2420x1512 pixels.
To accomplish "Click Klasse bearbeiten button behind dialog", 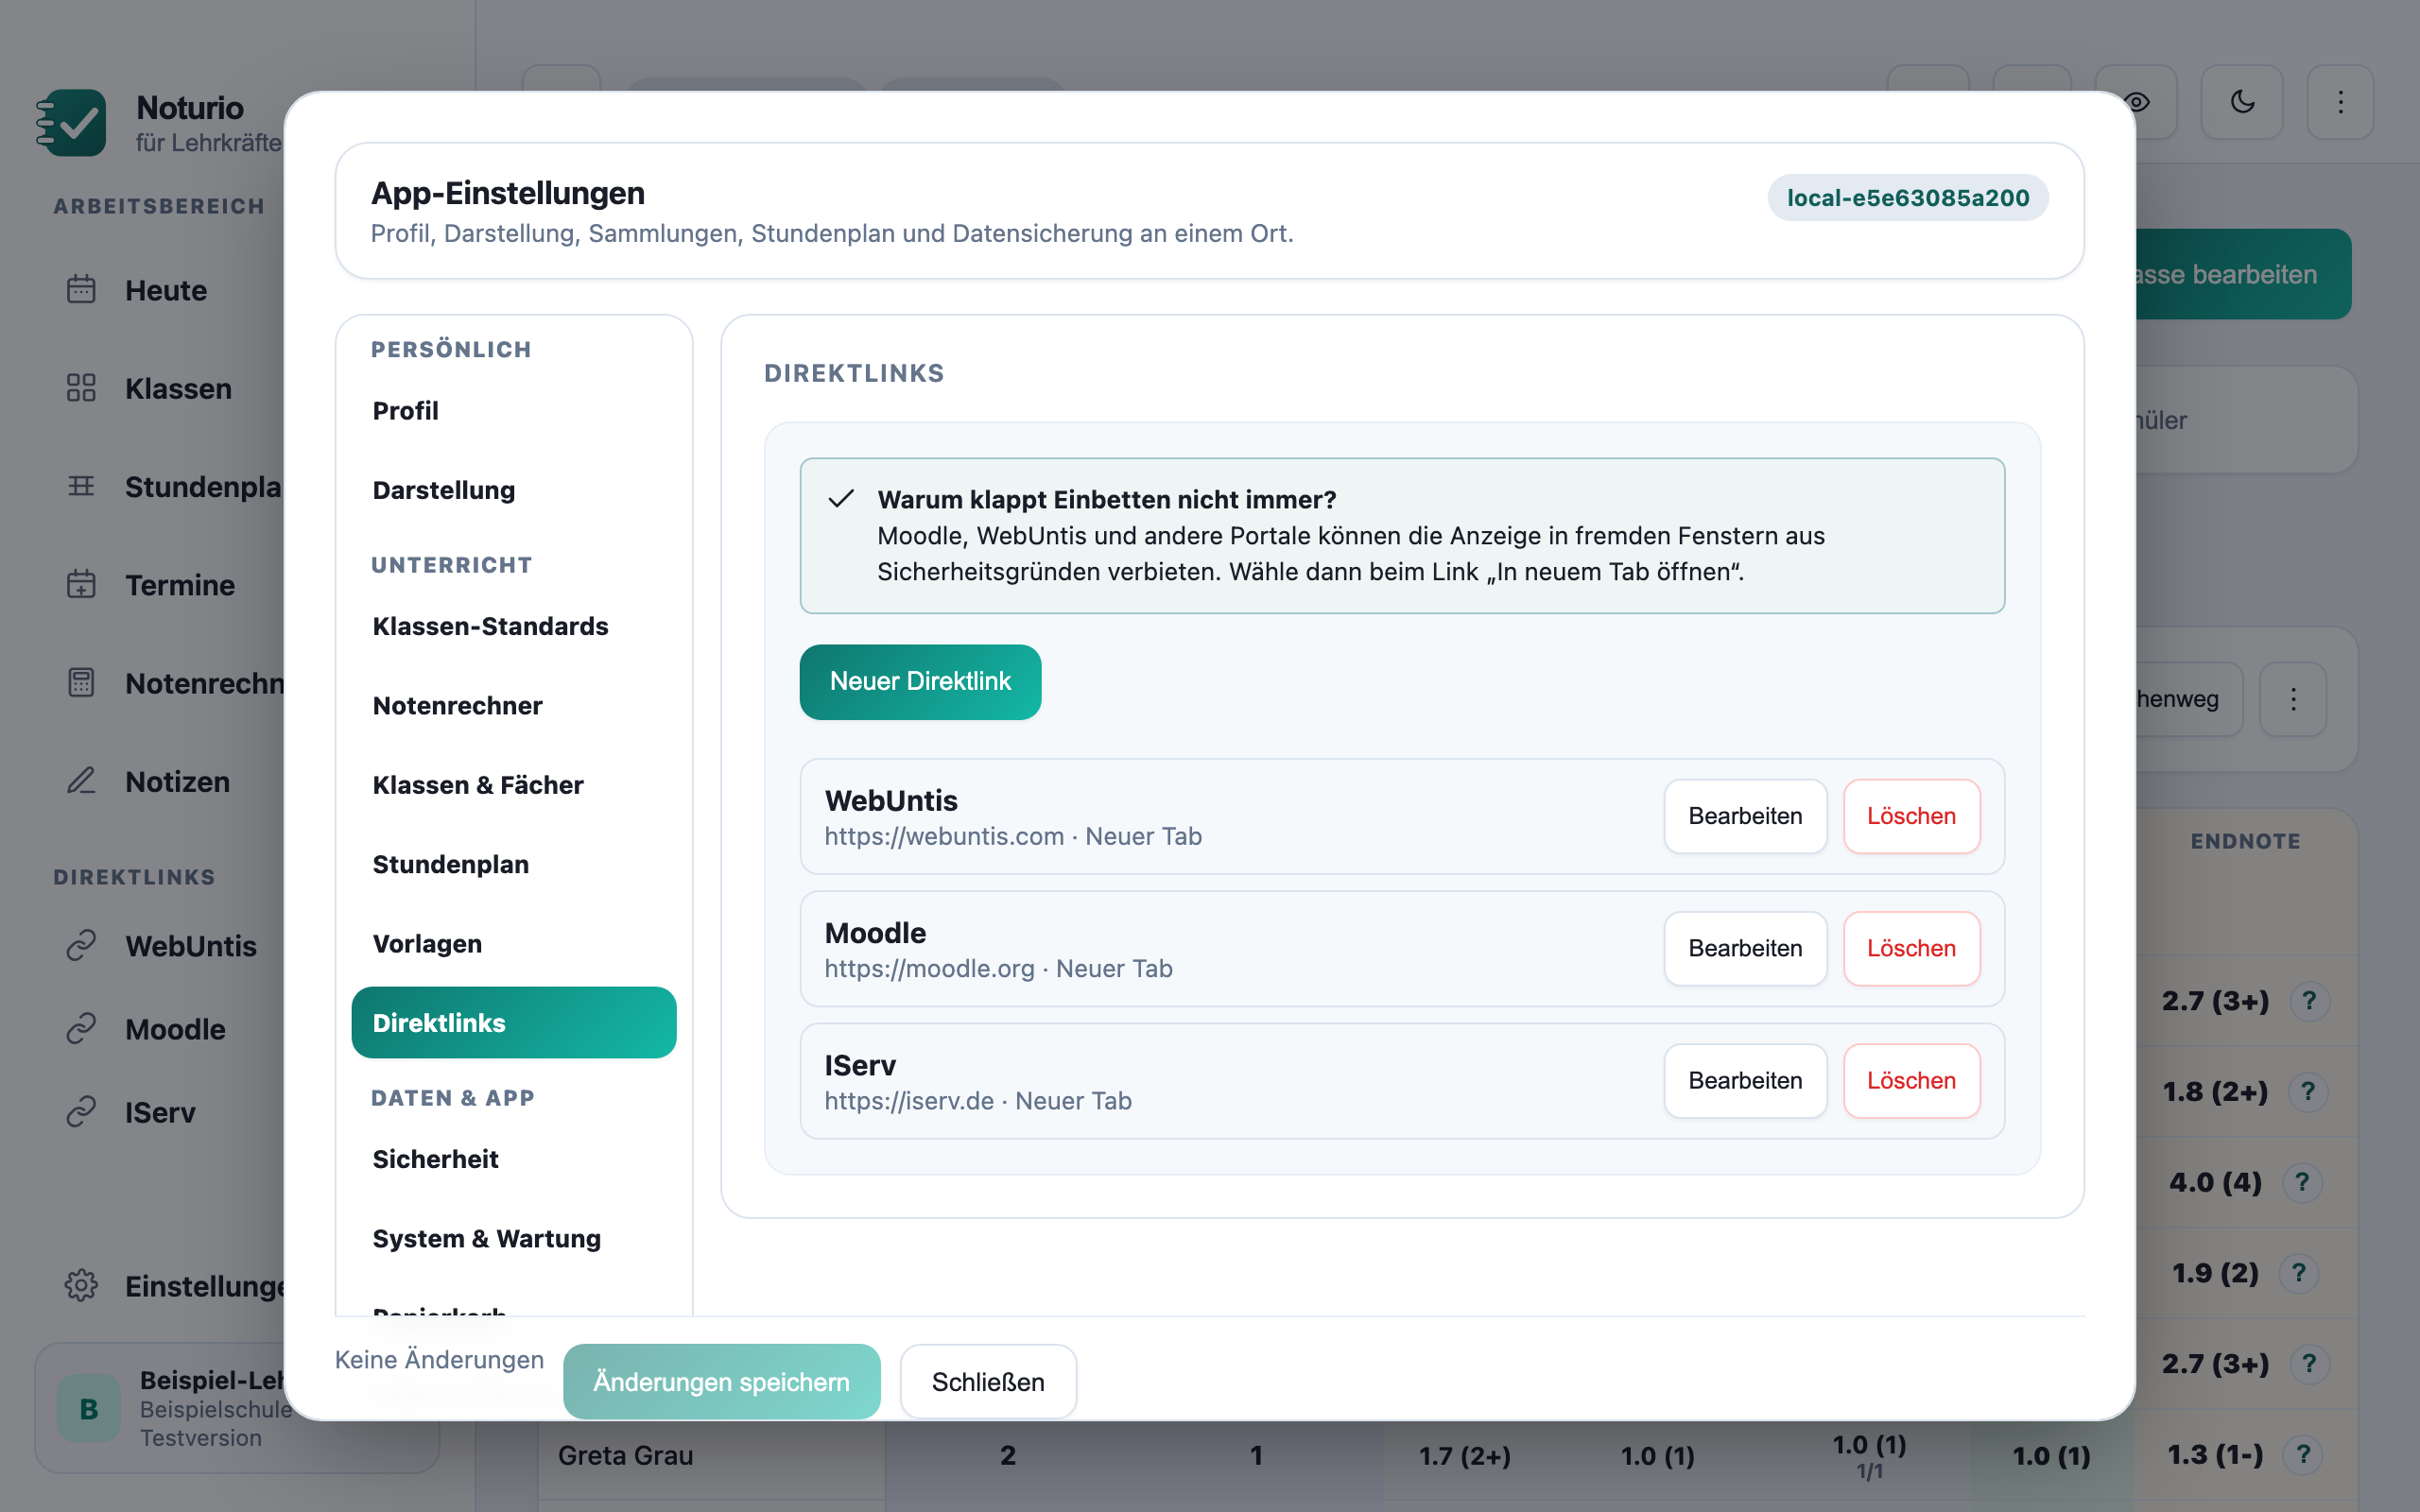I will 2243,274.
